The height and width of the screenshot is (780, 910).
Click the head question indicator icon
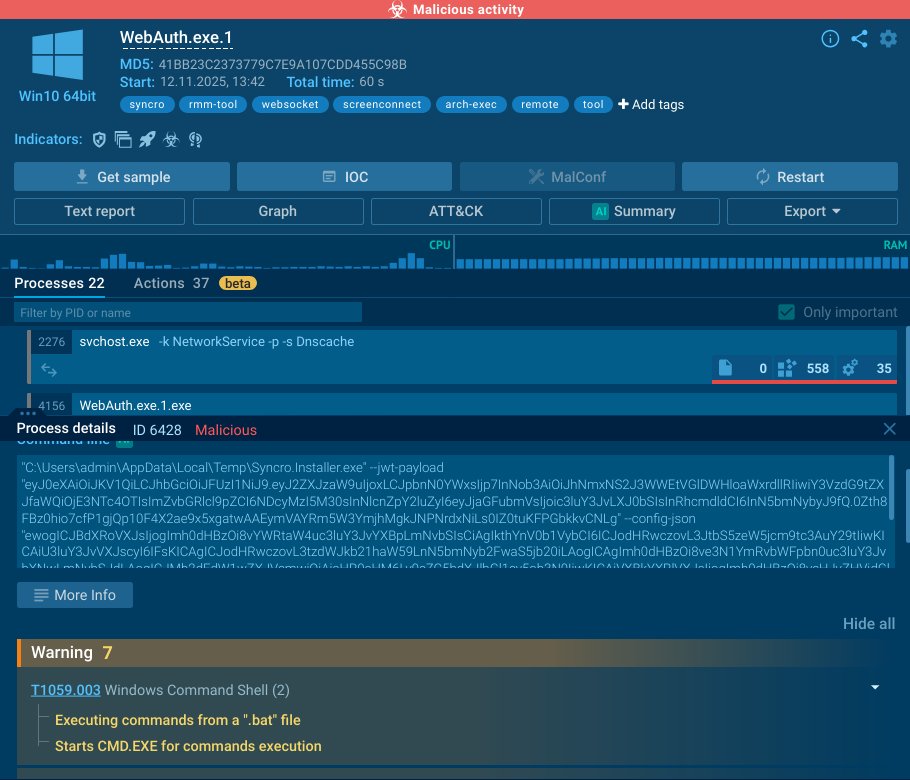(x=195, y=139)
